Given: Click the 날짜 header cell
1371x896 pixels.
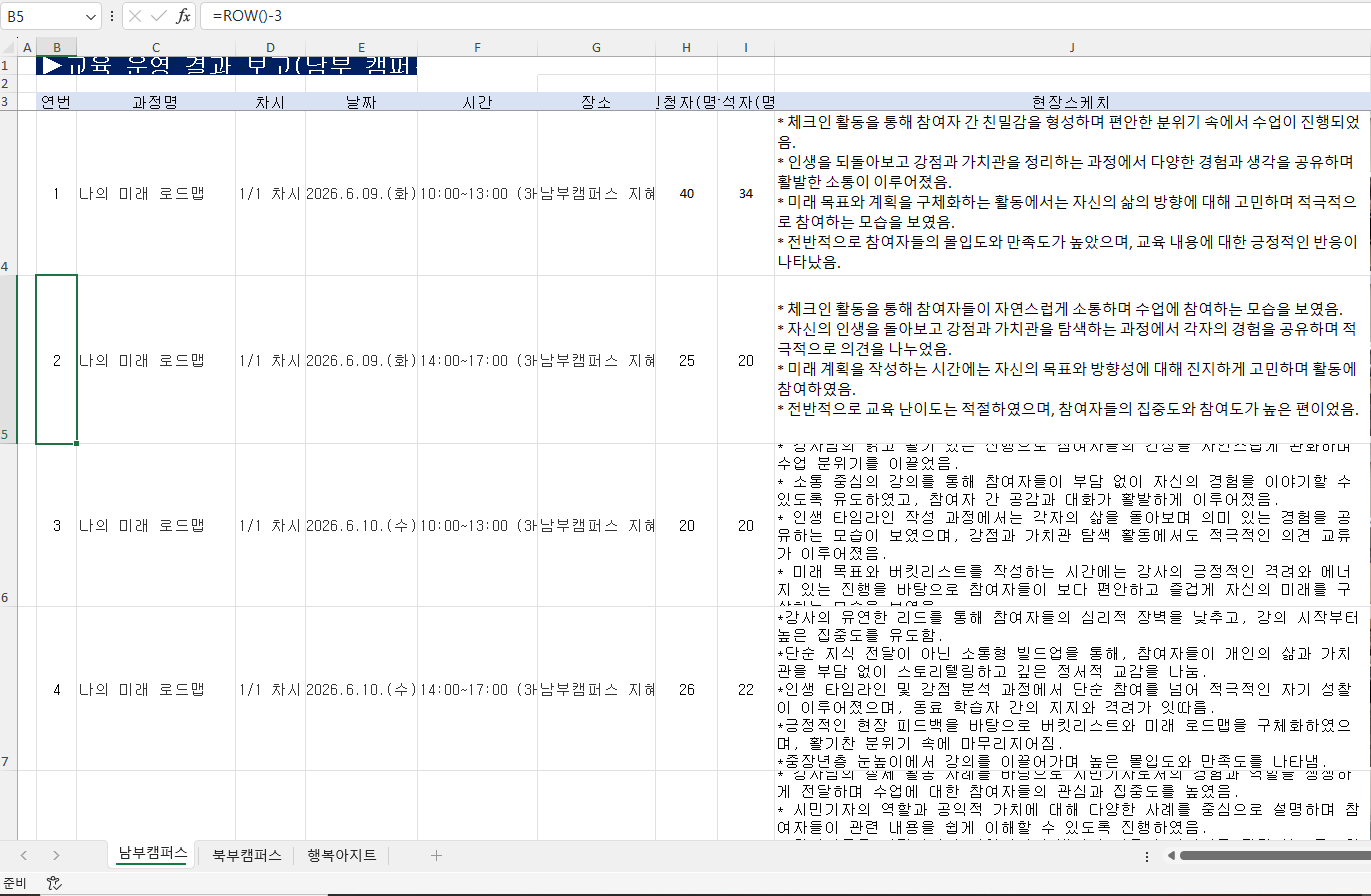Looking at the screenshot, I should pyautogui.click(x=361, y=101).
